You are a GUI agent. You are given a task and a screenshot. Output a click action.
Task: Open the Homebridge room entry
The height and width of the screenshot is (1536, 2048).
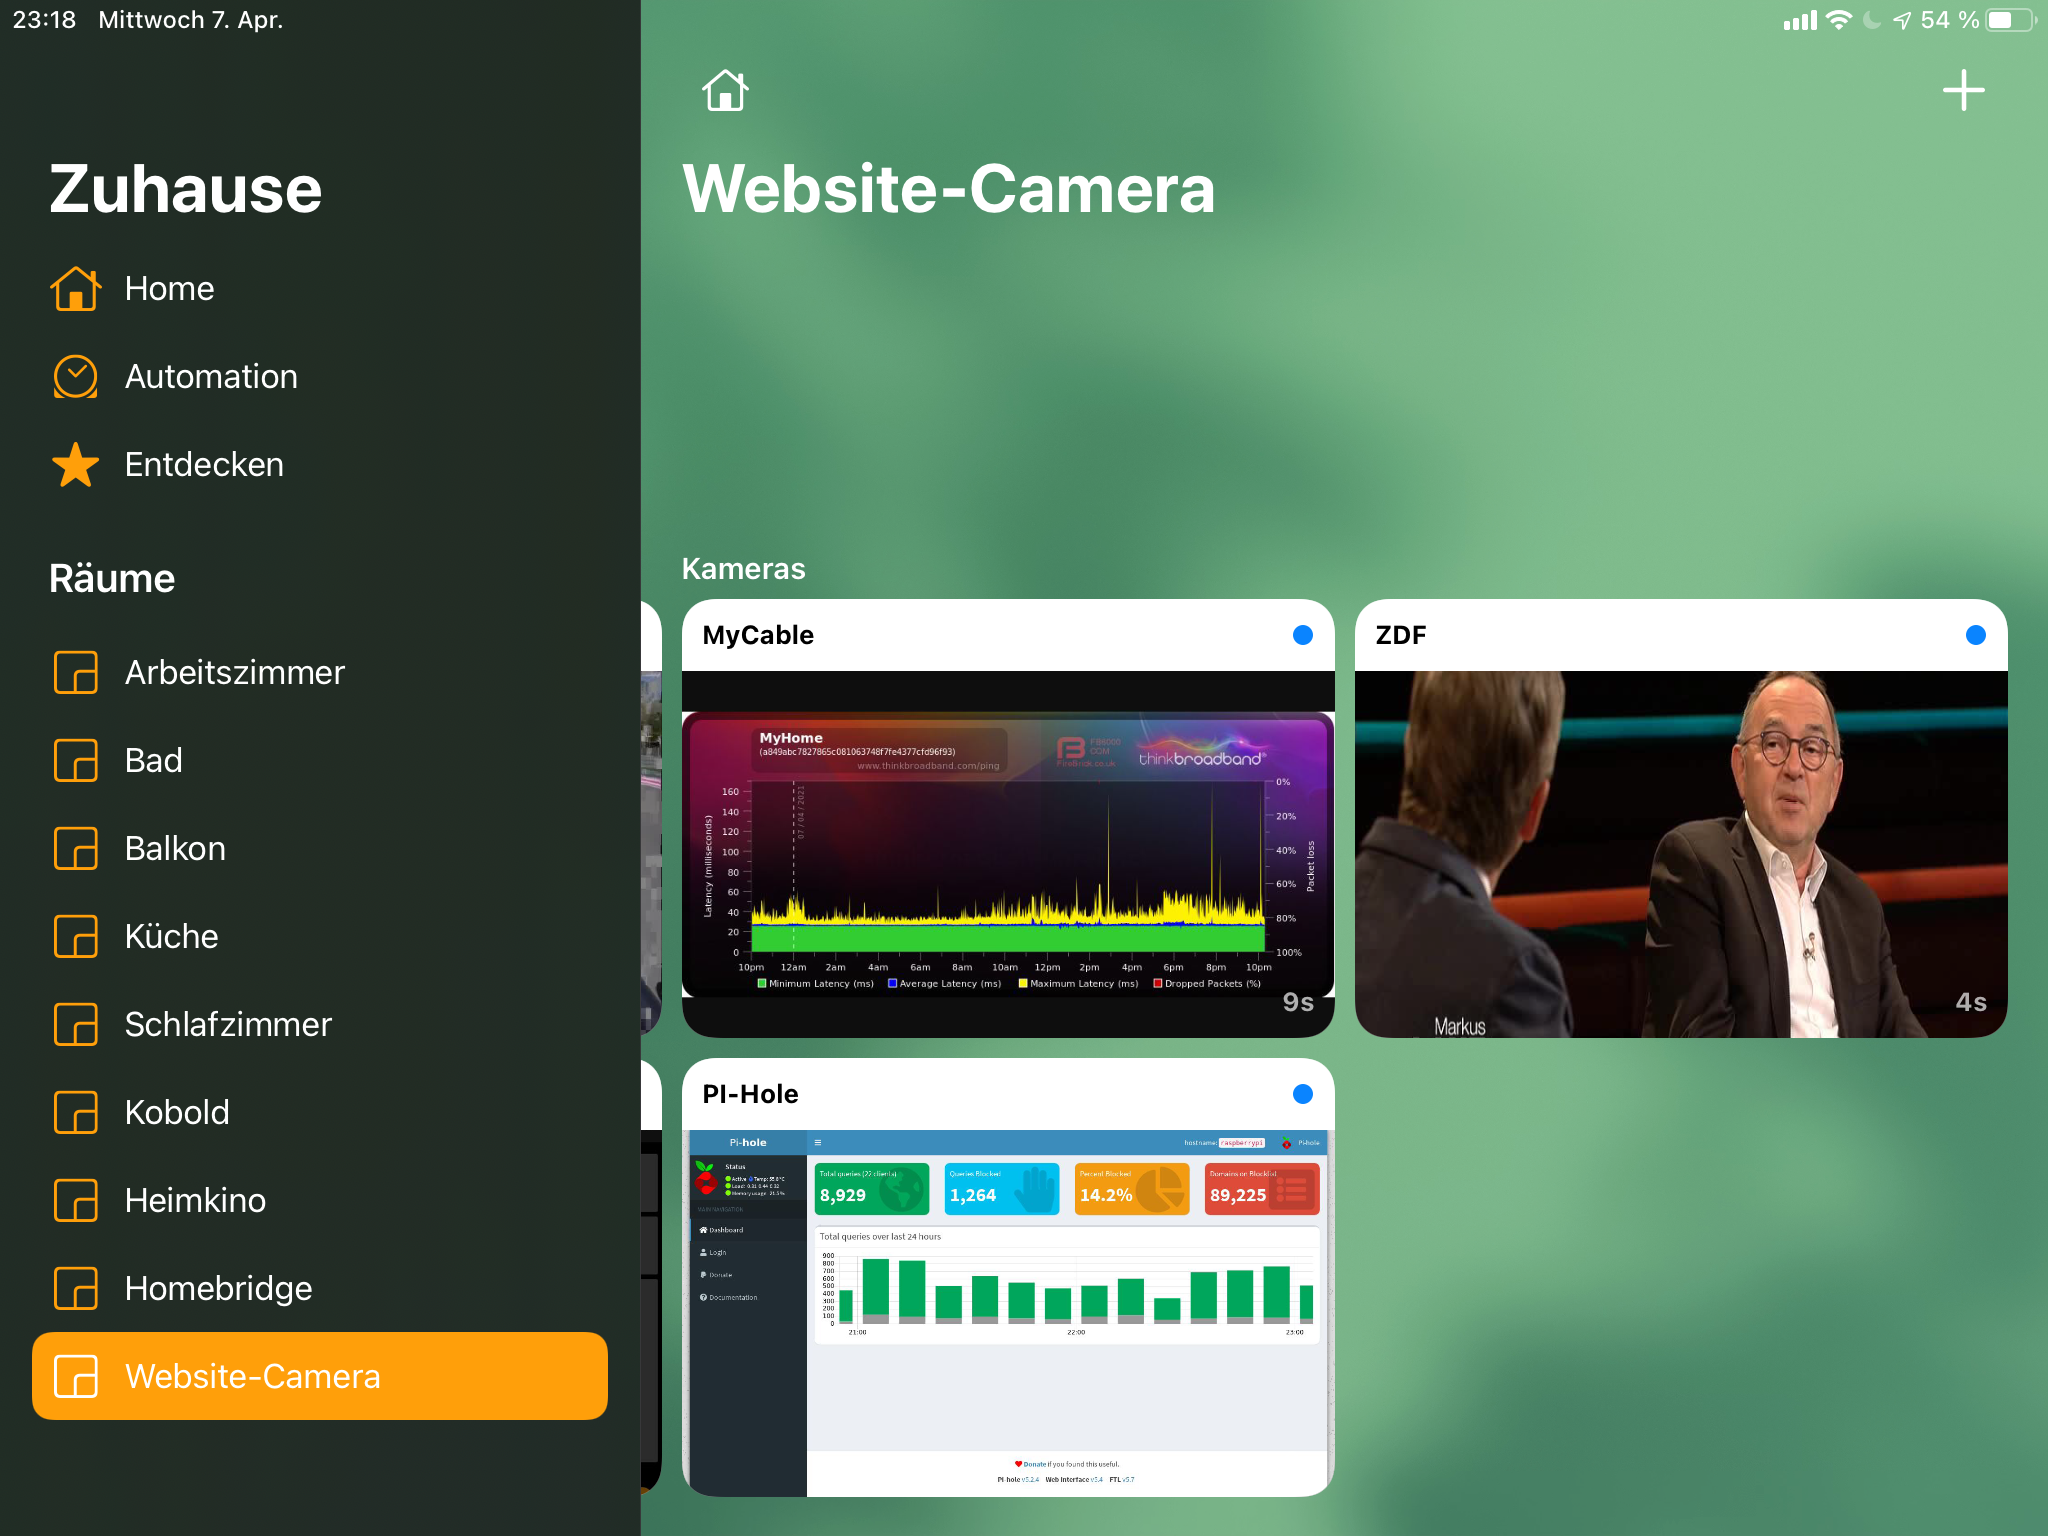tap(218, 1289)
